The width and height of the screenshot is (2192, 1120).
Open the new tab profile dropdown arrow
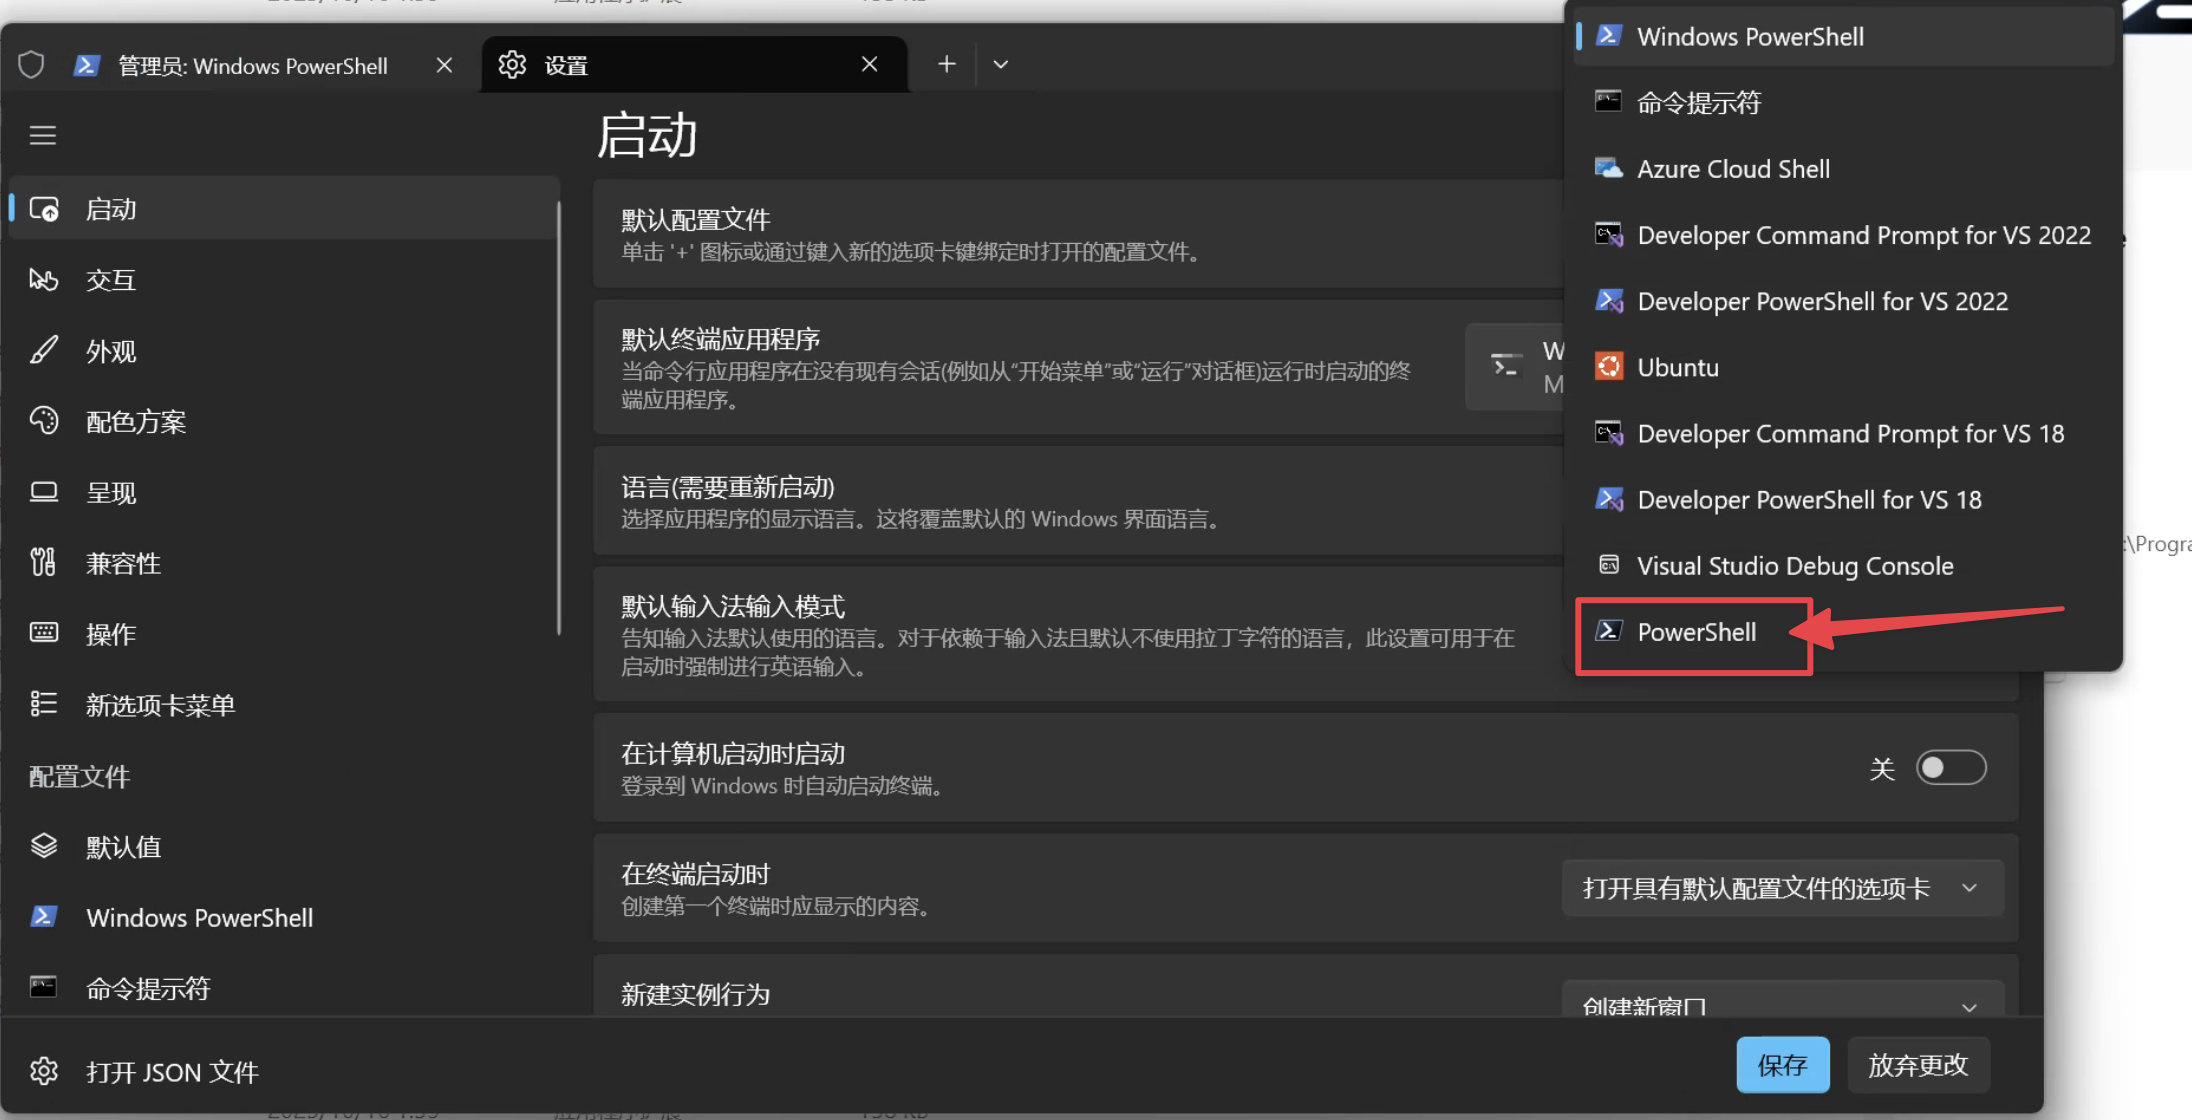[1000, 65]
